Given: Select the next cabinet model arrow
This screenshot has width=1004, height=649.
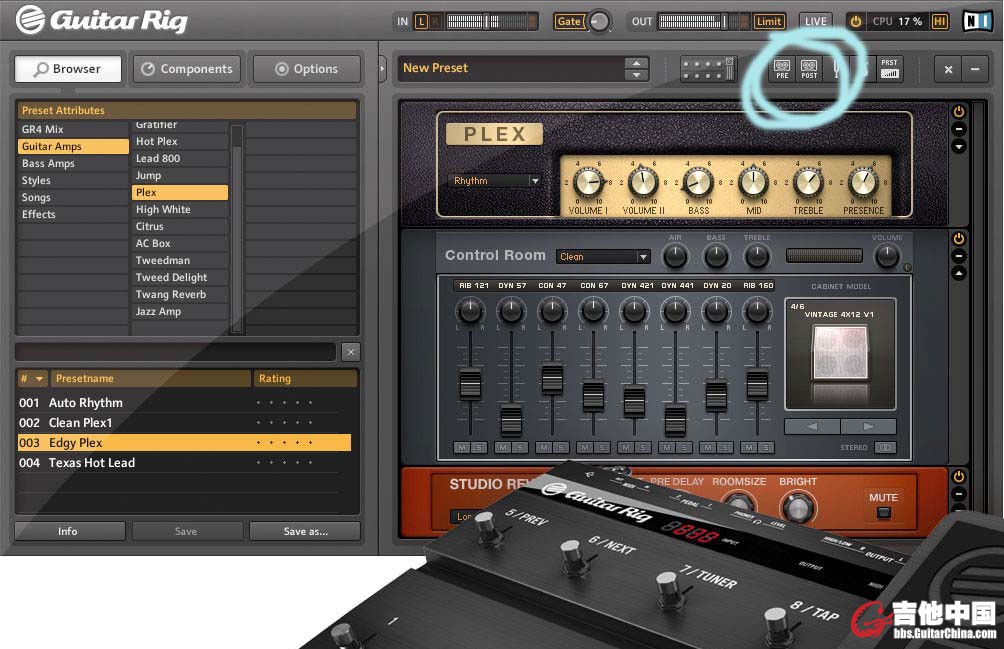Looking at the screenshot, I should [868, 426].
